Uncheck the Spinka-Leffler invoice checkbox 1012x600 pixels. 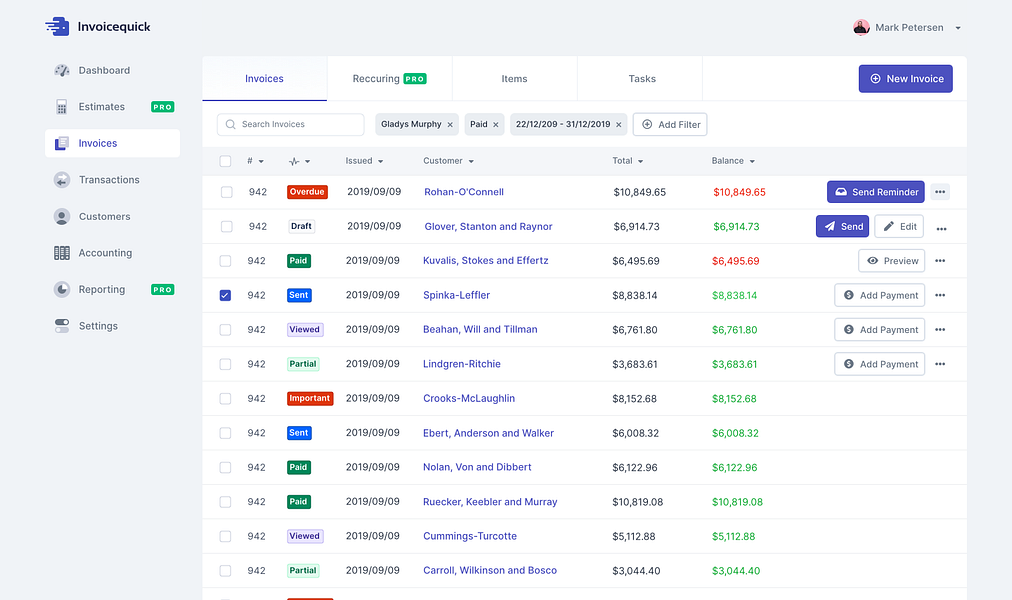(225, 295)
